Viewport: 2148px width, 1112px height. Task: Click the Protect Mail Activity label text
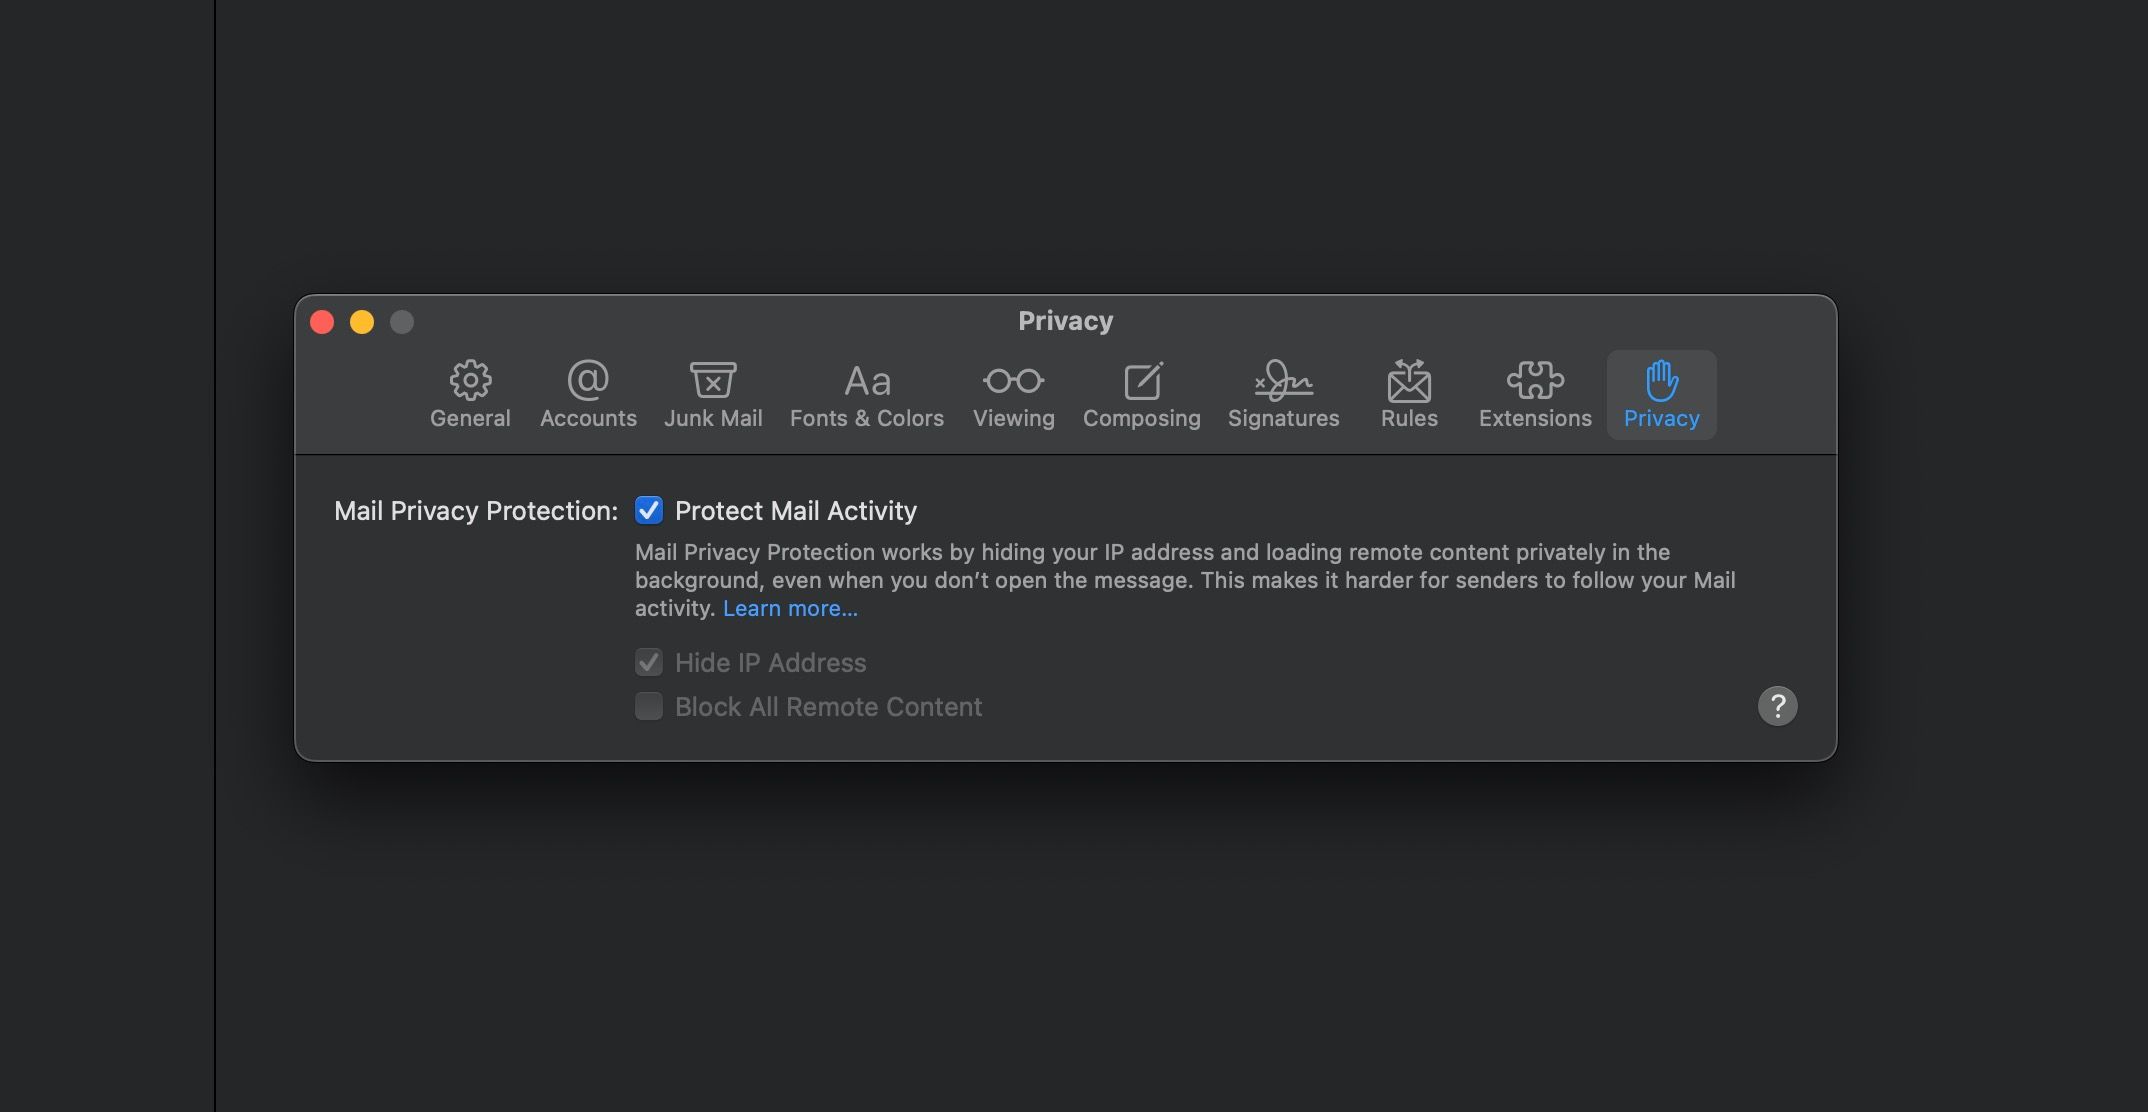795,511
